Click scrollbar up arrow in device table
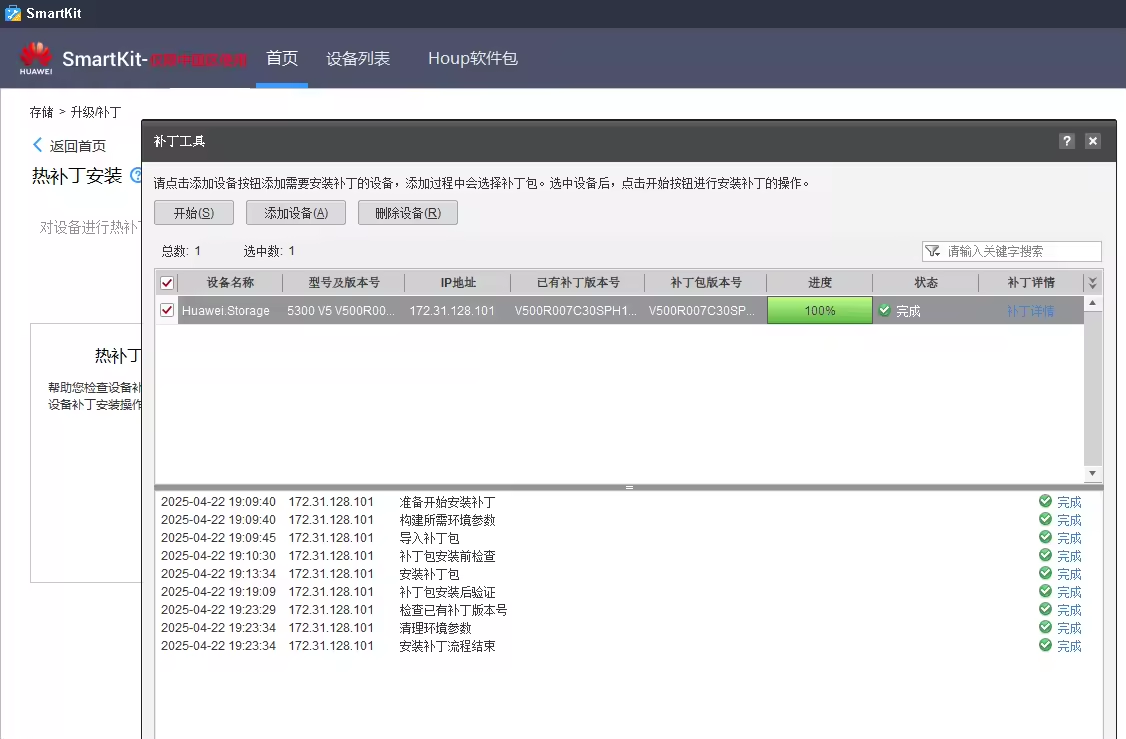The height and width of the screenshot is (739, 1126). [1092, 303]
